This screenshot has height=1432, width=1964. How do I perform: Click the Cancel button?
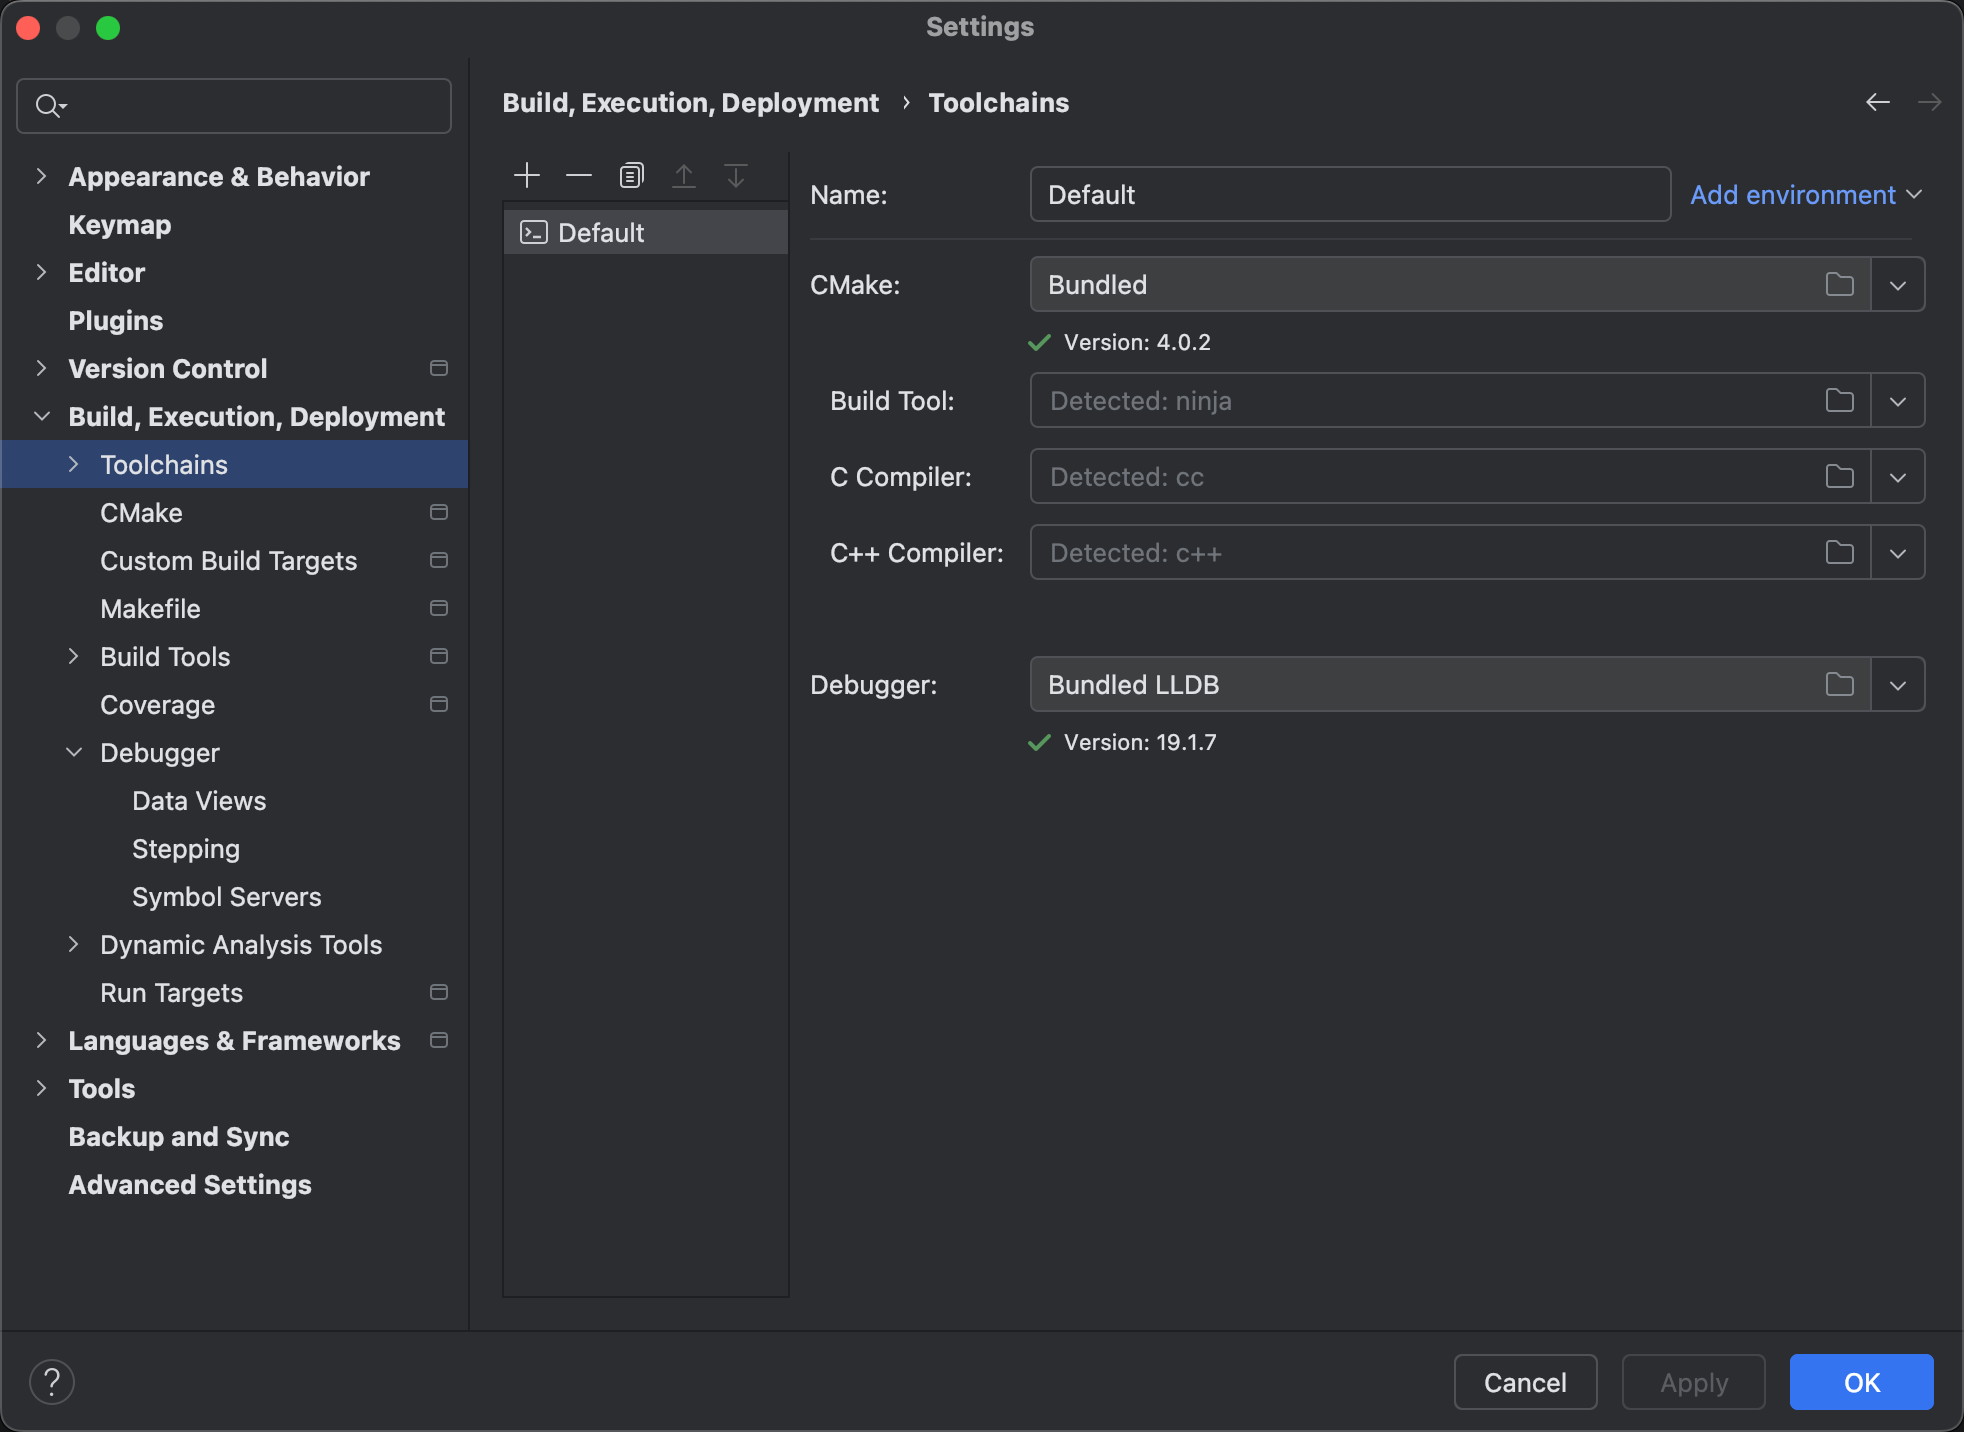[x=1524, y=1382]
